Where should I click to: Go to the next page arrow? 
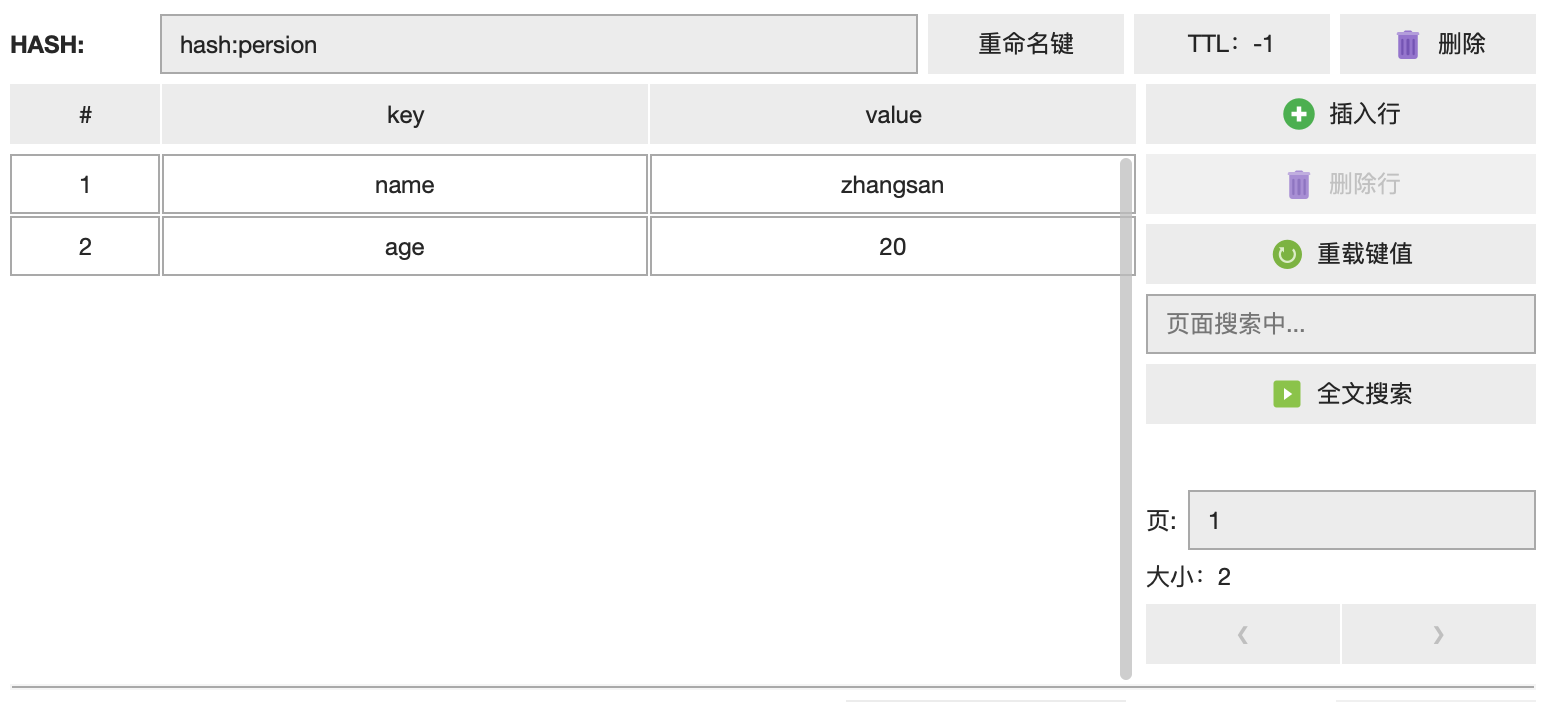click(1438, 634)
